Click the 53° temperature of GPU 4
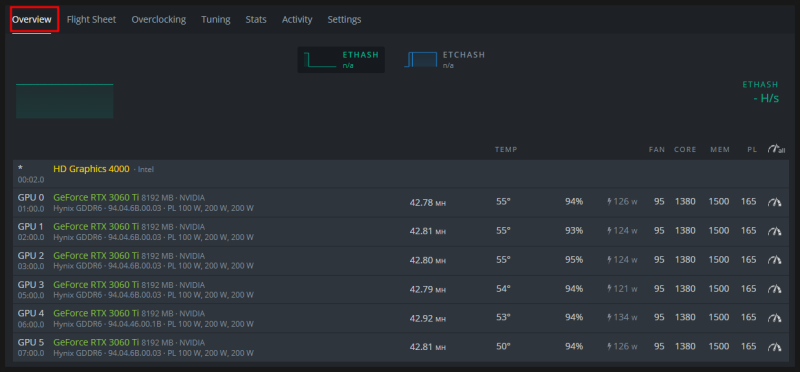The height and width of the screenshot is (372, 800). point(503,318)
